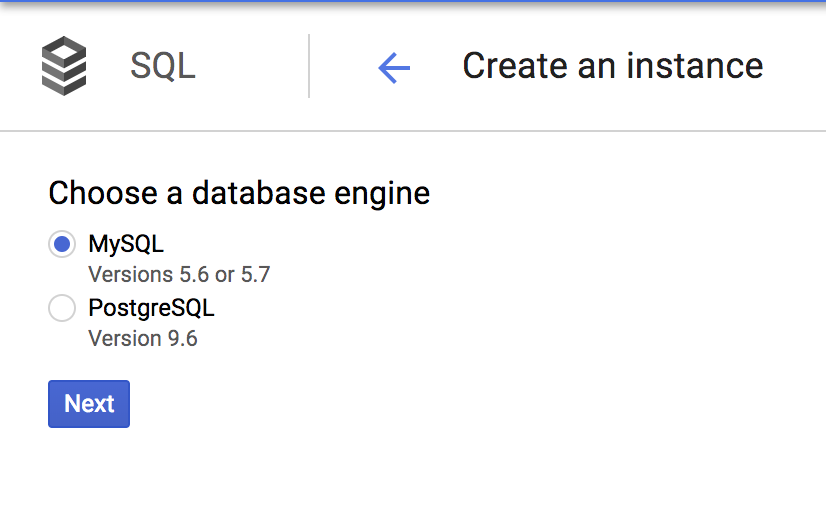Click the filled blue dot inside MySQL option

pos(62,244)
